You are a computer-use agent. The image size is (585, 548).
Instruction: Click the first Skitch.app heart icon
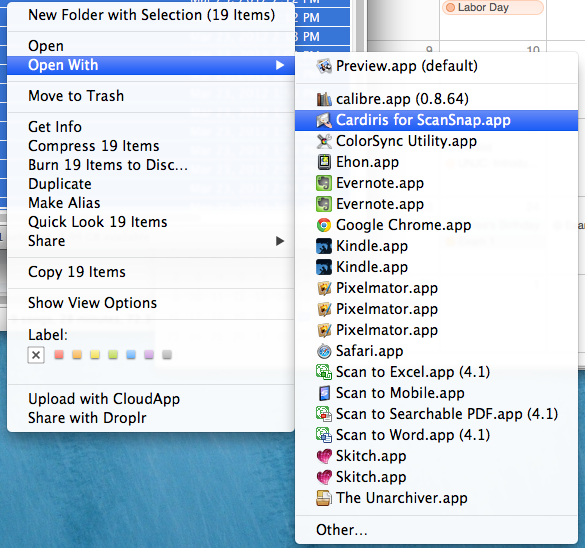(x=324, y=456)
